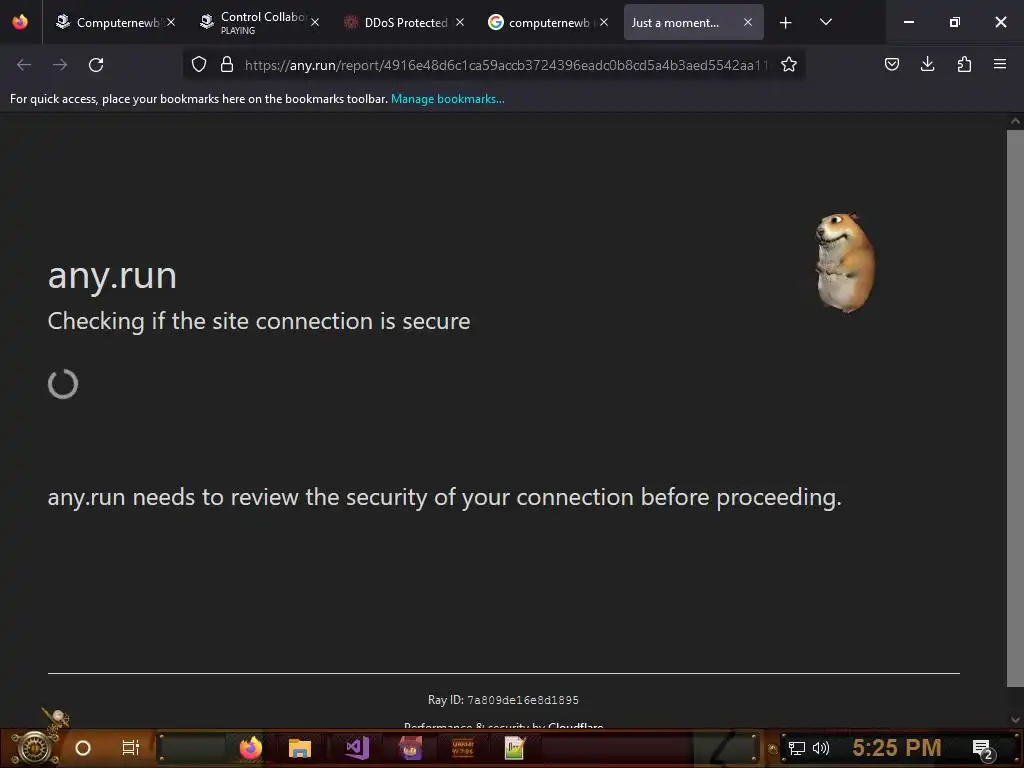Open Visual Studio from the taskbar
The image size is (1024, 768).
coord(357,748)
